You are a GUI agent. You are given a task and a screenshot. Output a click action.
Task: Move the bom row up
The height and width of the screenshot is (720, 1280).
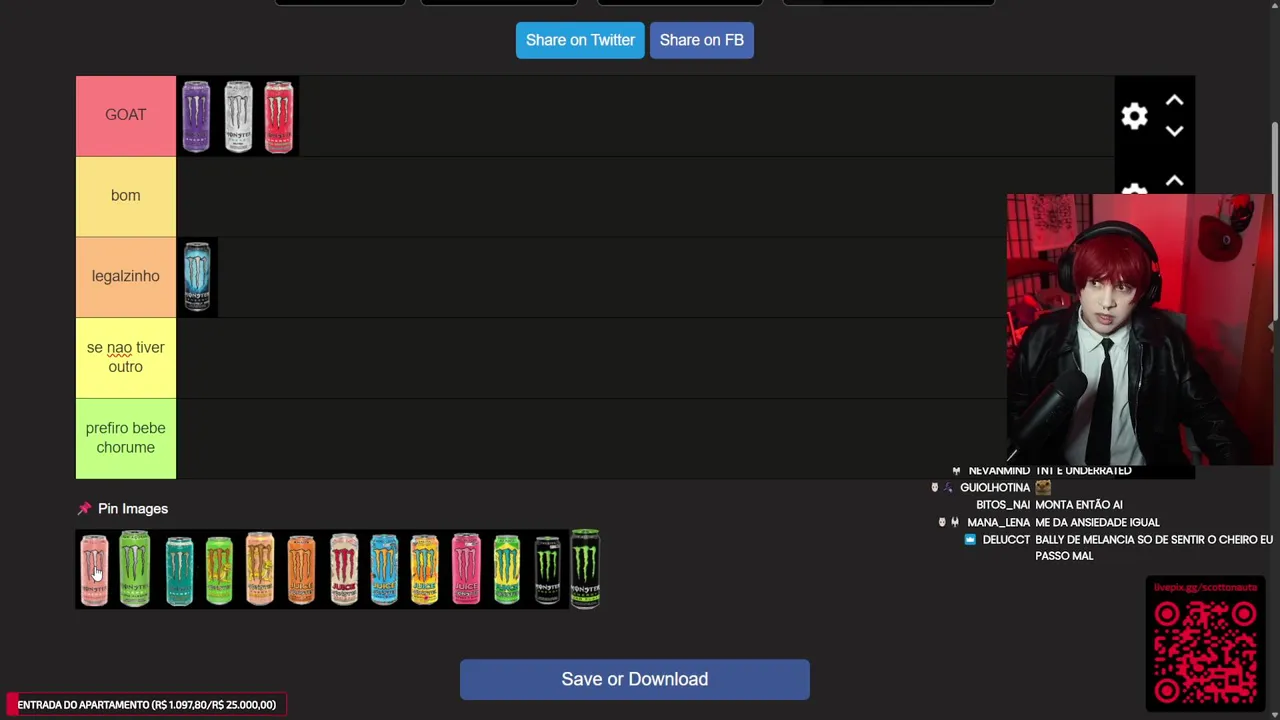click(x=1174, y=181)
